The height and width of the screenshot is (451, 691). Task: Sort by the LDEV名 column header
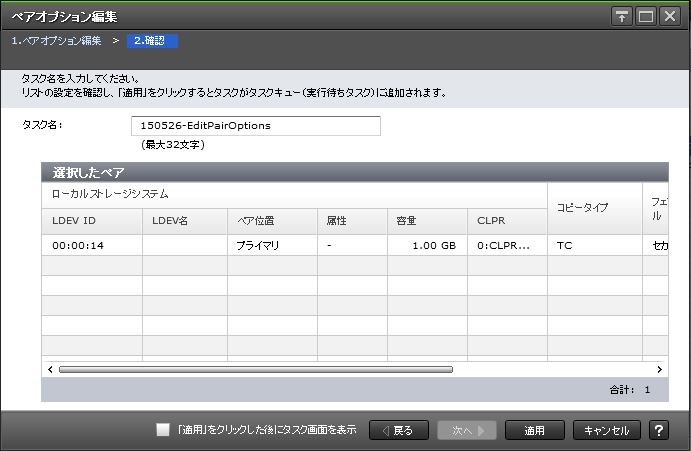pos(185,221)
